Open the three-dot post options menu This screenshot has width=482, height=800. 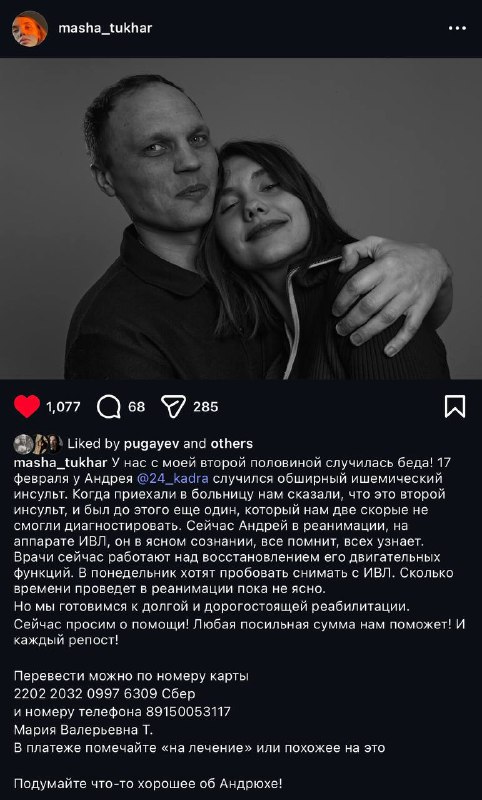tap(457, 29)
